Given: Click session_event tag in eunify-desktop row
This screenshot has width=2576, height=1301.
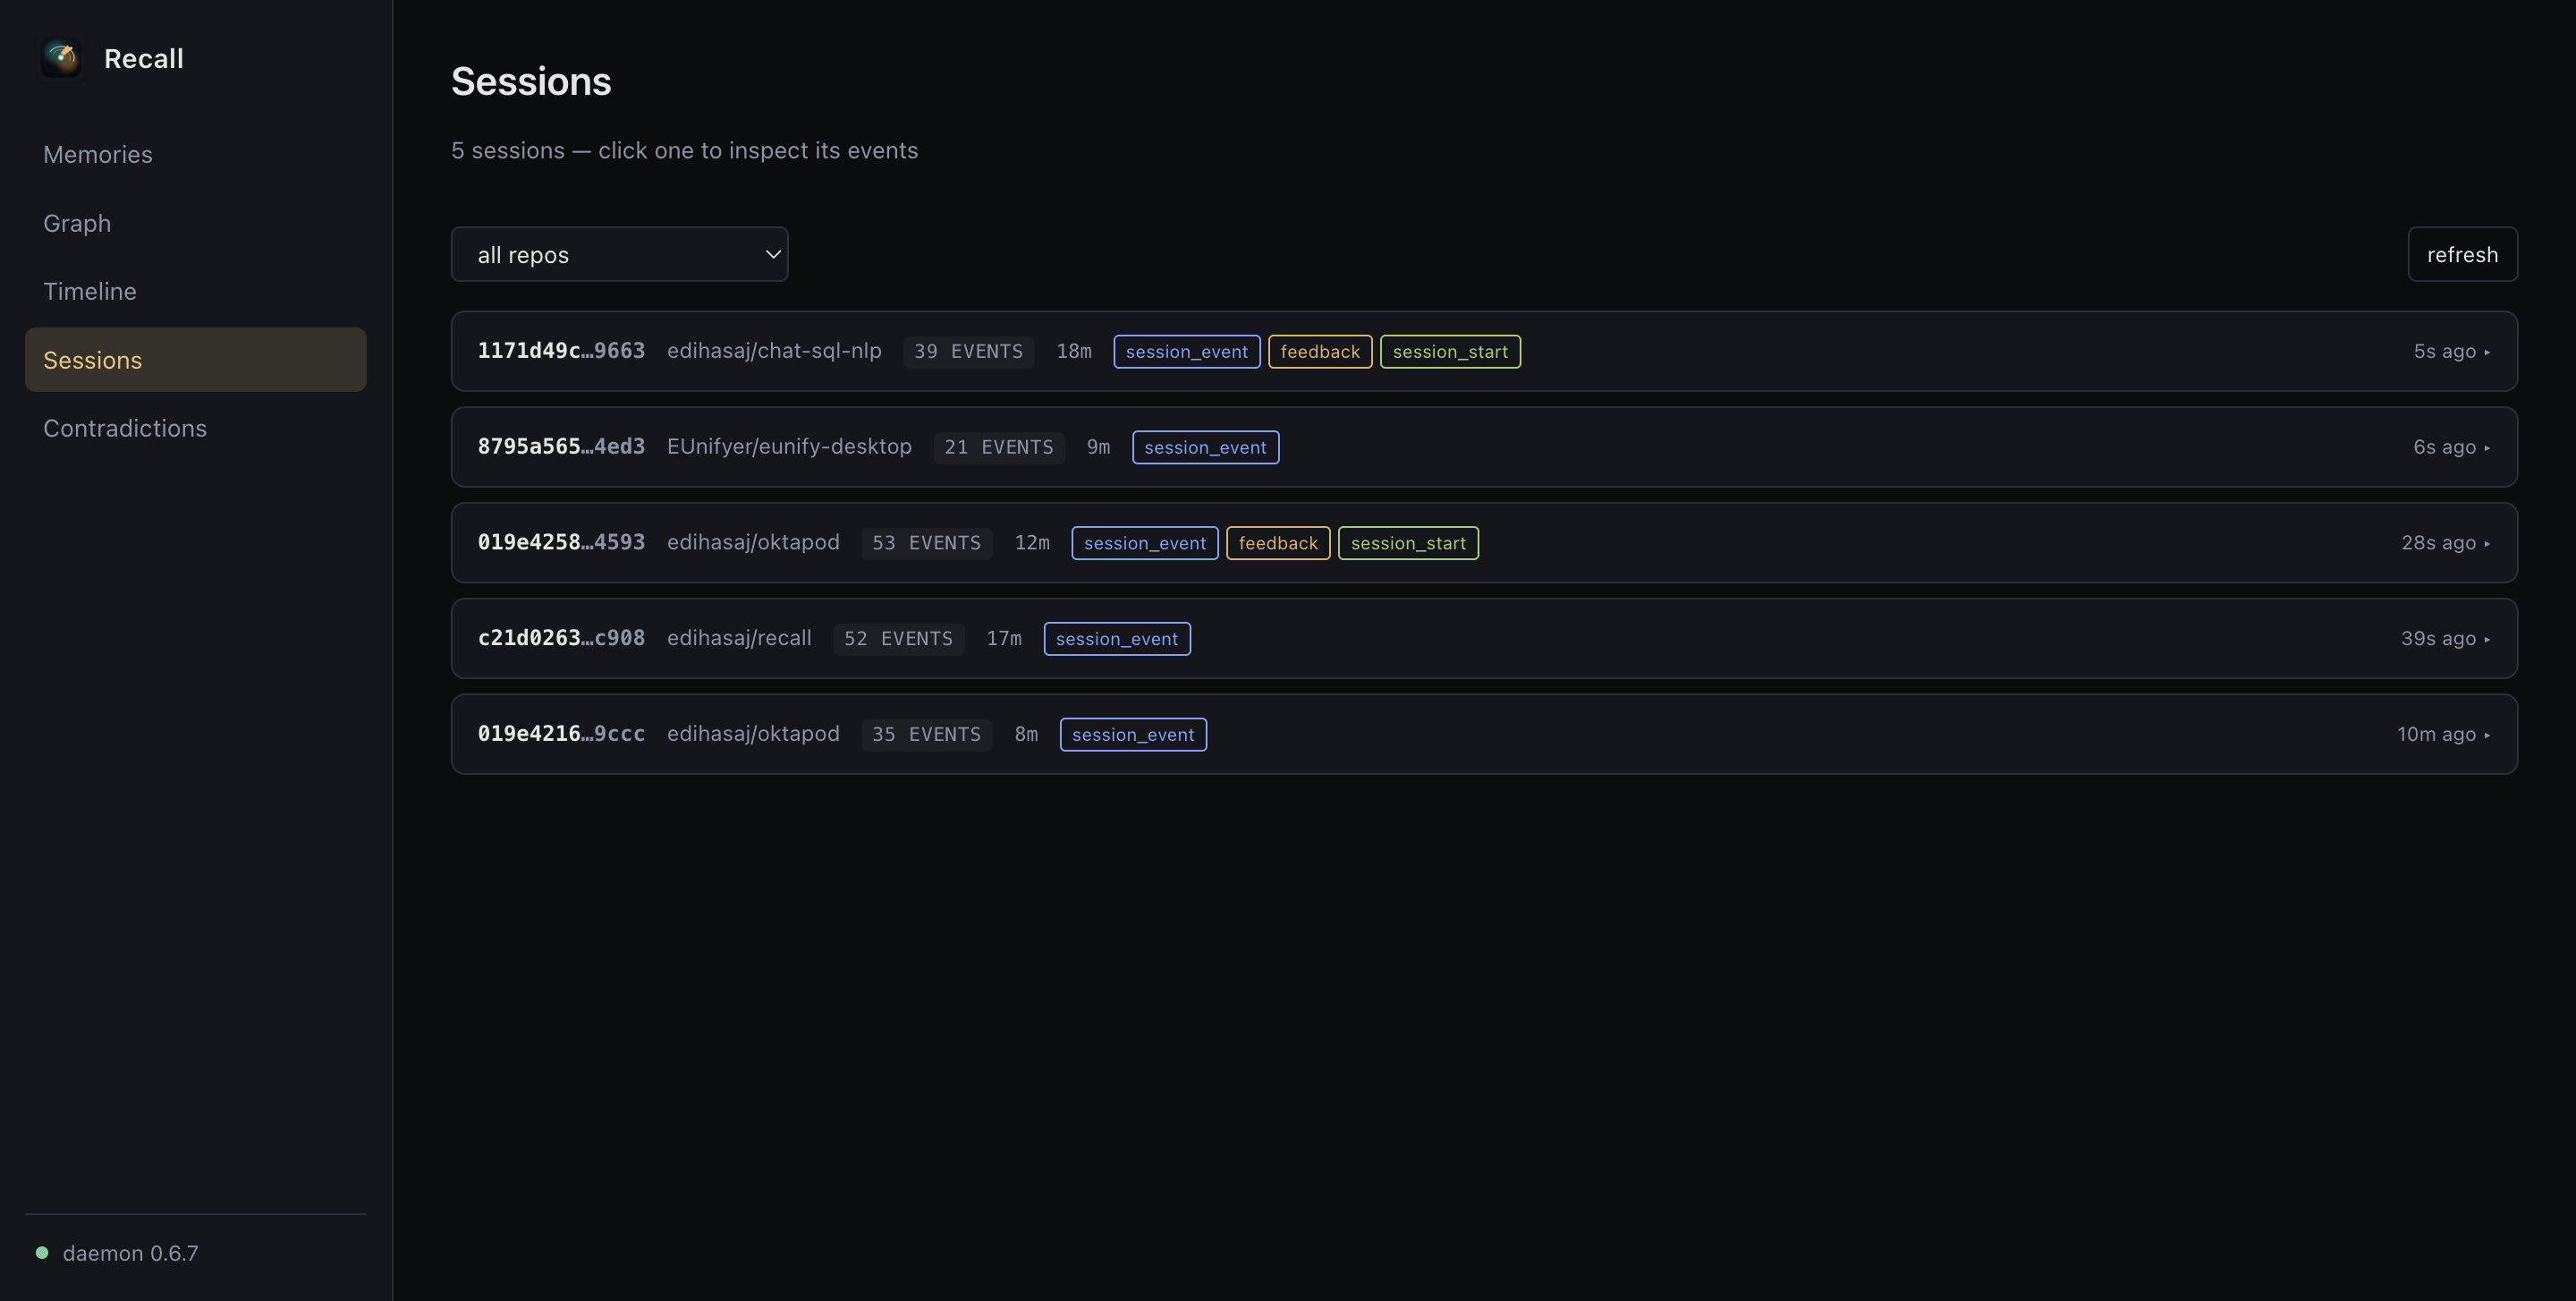Looking at the screenshot, I should tap(1205, 447).
